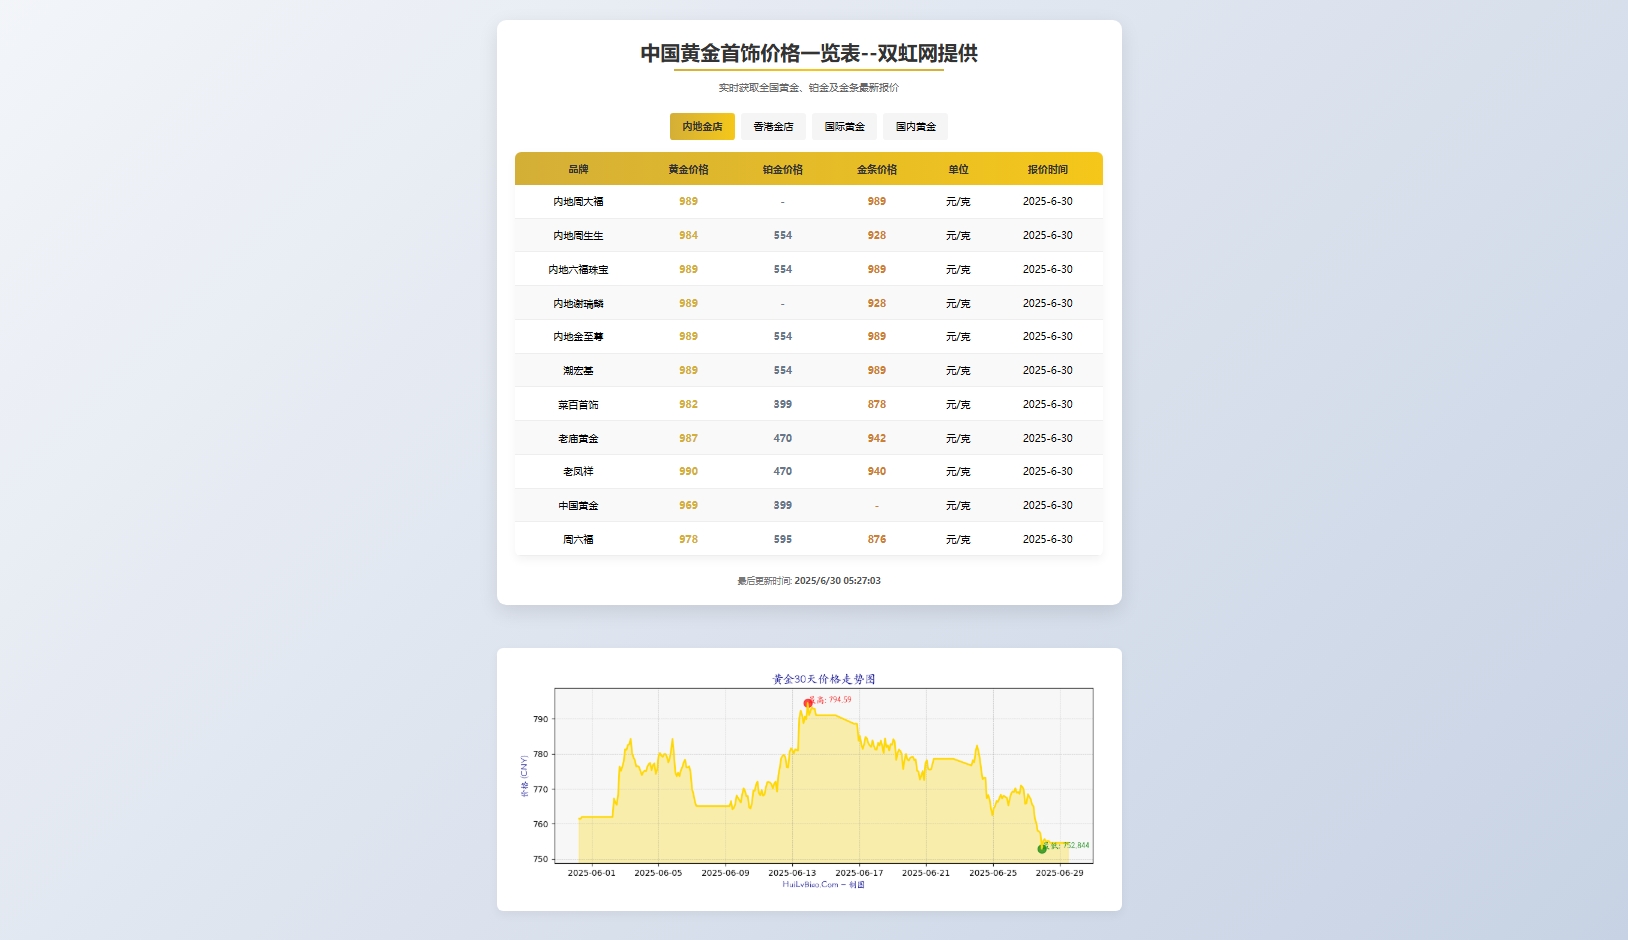Click platinum price 399 in 中国黄金 row
Image resolution: width=1628 pixels, height=940 pixels.
click(x=782, y=506)
